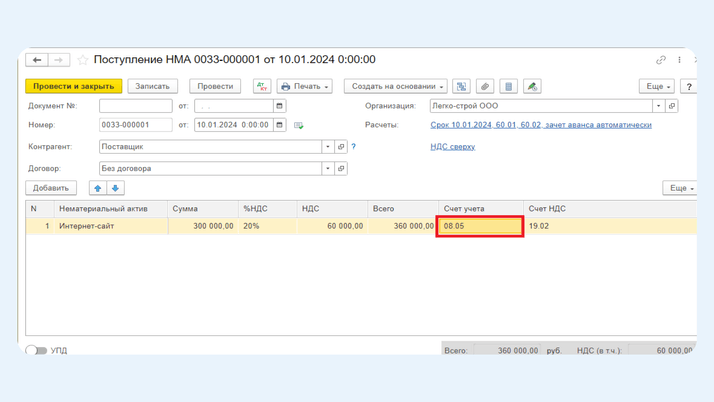Open the Организация dropdown list
Image resolution: width=714 pixels, height=402 pixels.
click(x=658, y=106)
